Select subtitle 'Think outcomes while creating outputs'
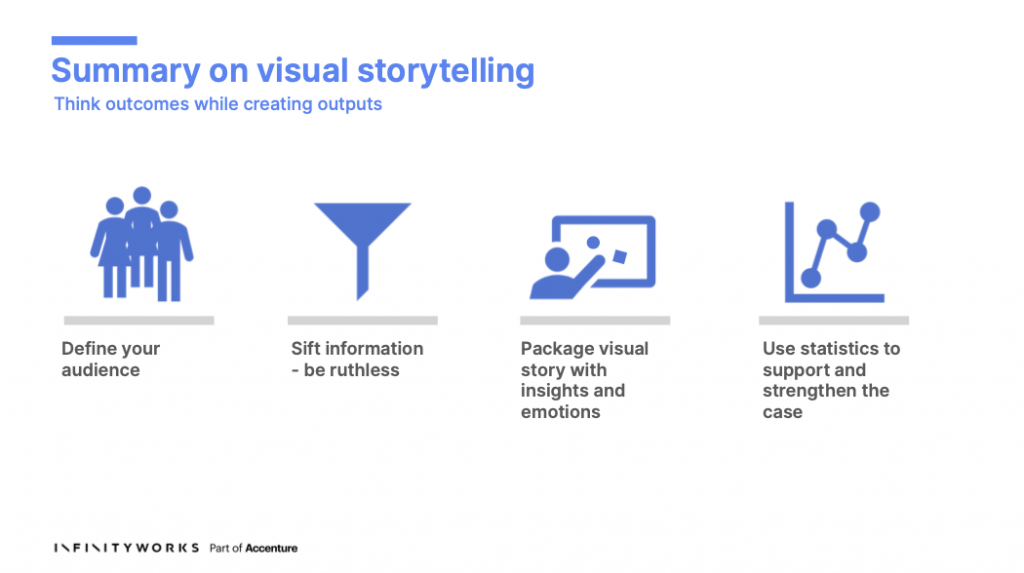Screen dimensions: 1024x573 (217, 104)
